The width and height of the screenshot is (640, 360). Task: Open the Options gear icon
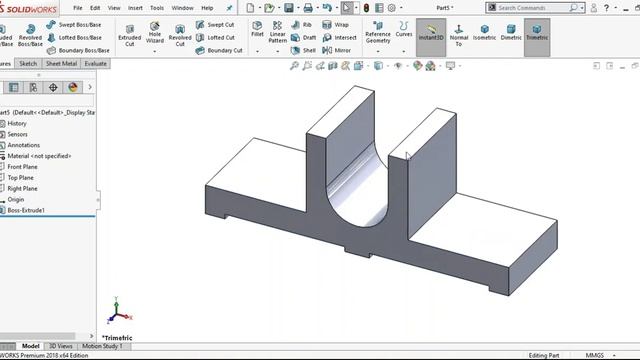(391, 8)
